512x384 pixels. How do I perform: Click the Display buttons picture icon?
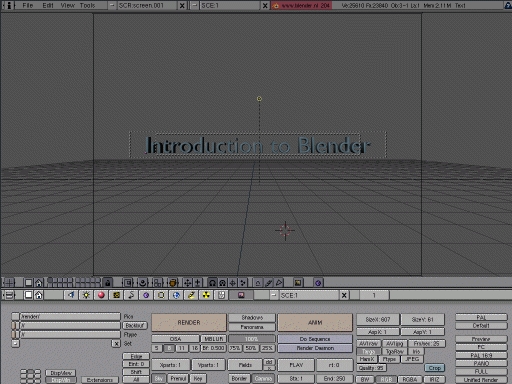pos(241,295)
